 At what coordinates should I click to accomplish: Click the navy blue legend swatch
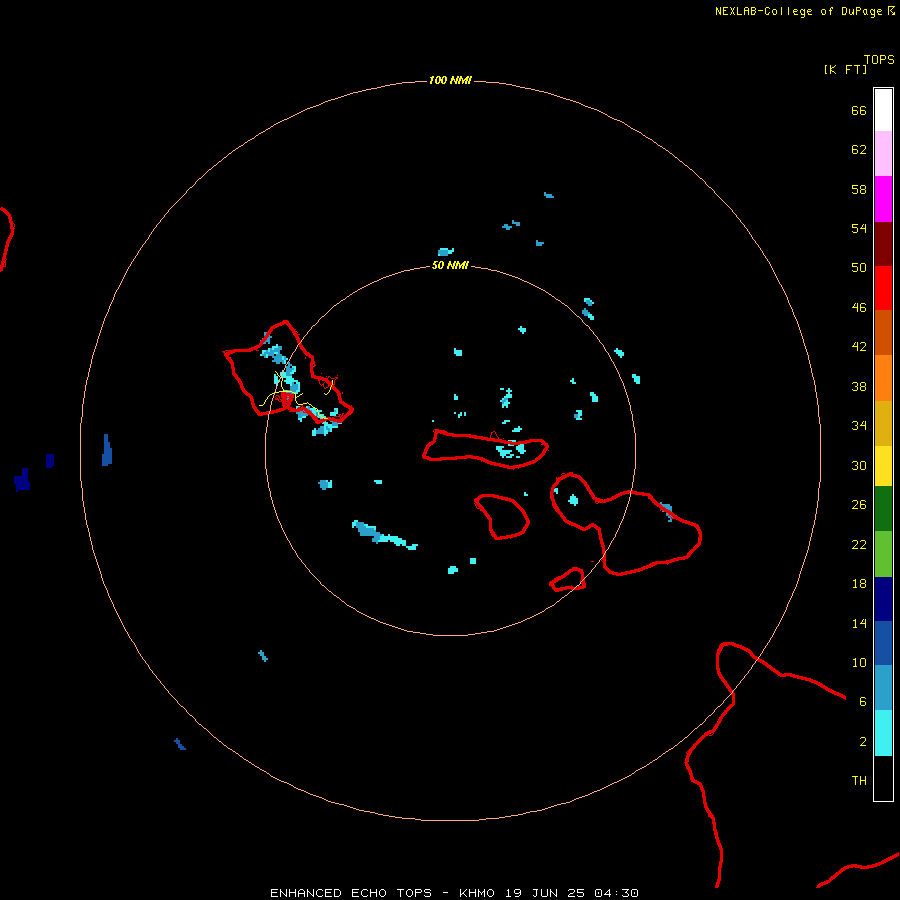click(x=883, y=599)
